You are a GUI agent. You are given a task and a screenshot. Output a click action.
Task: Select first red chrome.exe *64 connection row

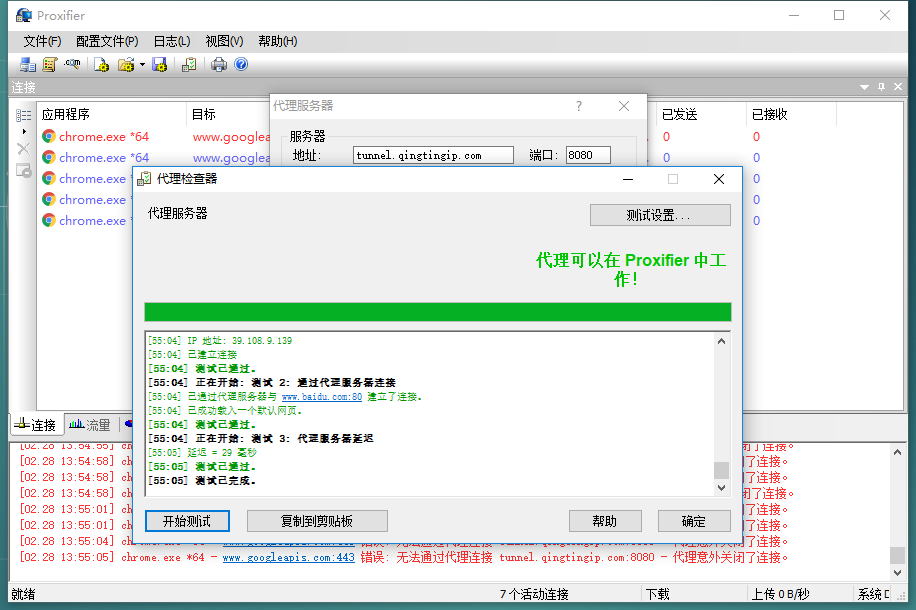(x=103, y=137)
